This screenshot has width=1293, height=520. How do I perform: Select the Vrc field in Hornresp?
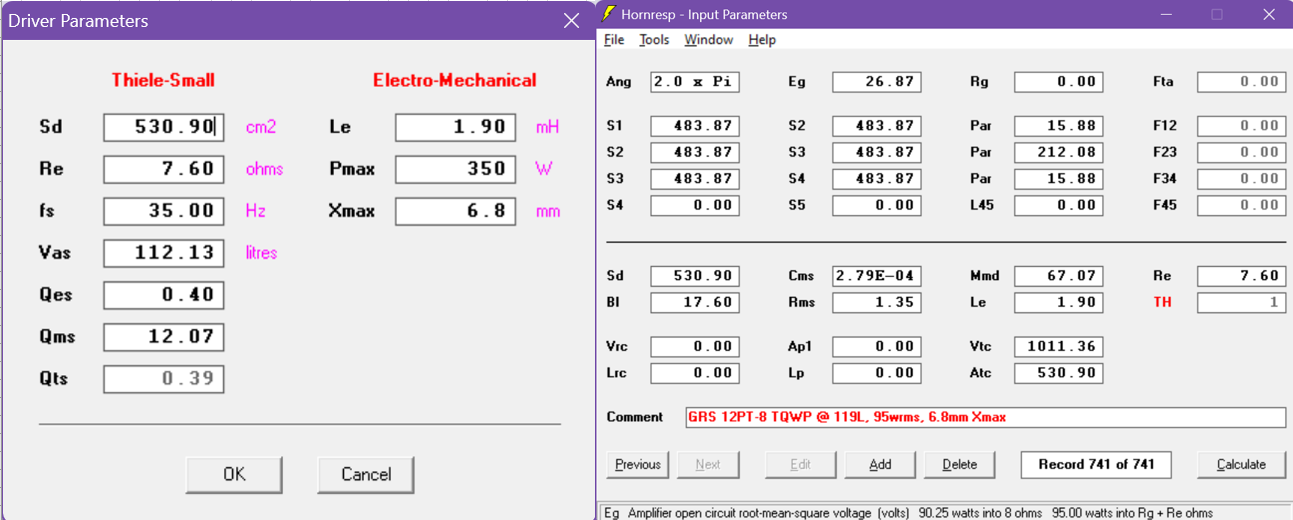[695, 347]
